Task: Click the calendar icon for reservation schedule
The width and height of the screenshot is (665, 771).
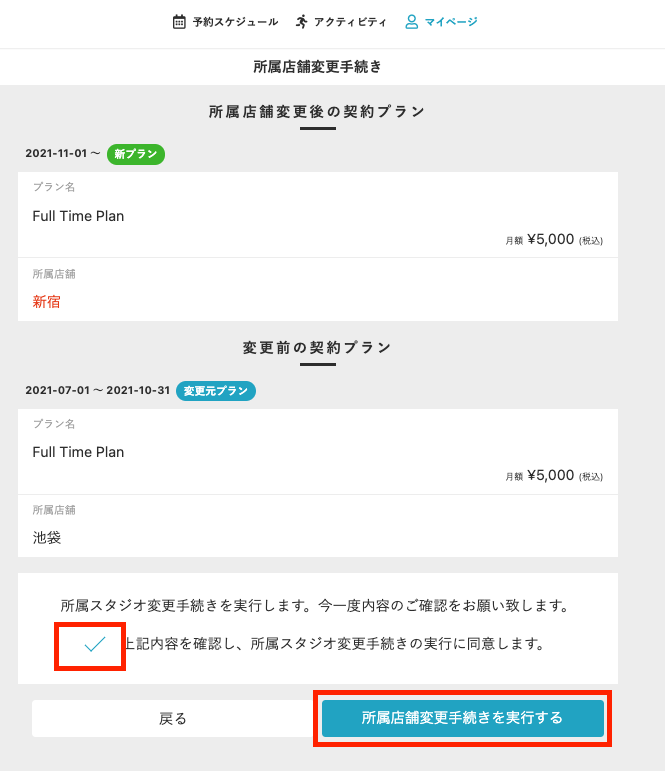Action: coord(179,21)
